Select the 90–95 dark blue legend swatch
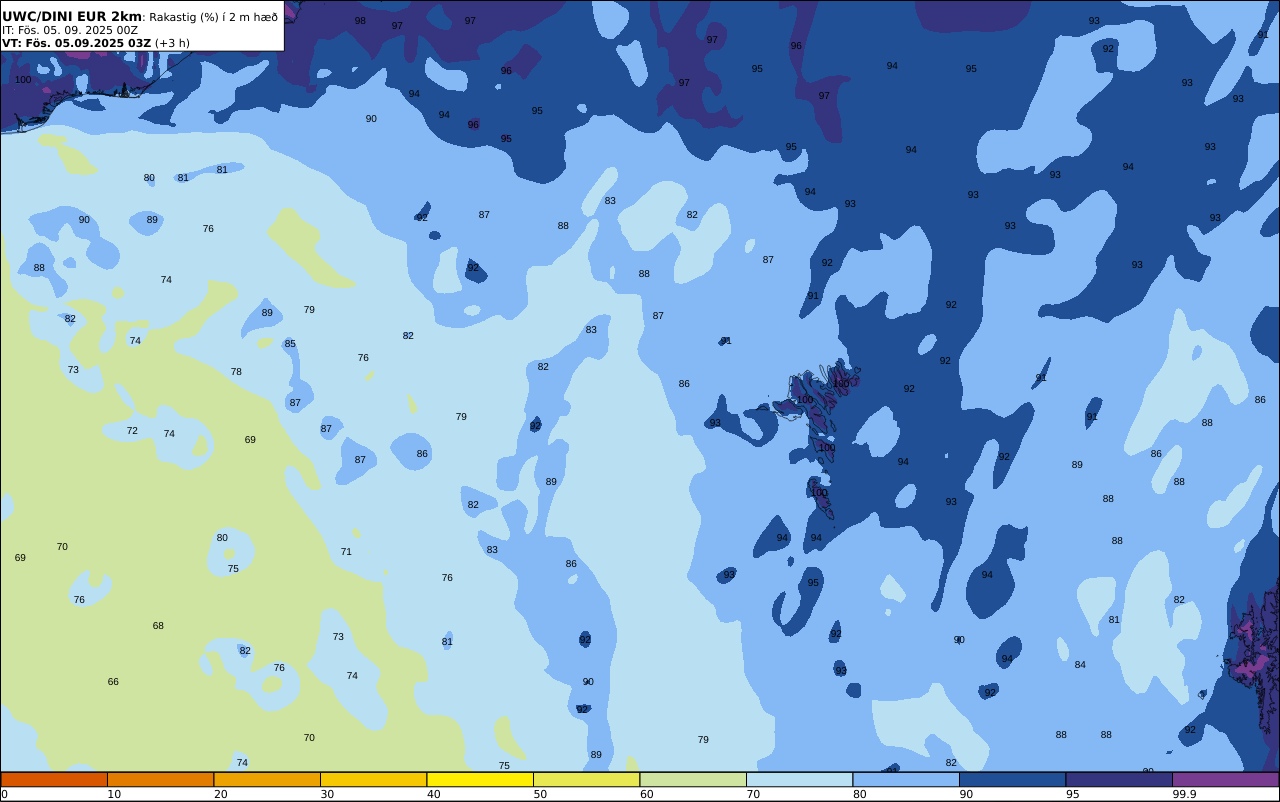Screen dimensions: 1280x802 pyautogui.click(x=1012, y=780)
